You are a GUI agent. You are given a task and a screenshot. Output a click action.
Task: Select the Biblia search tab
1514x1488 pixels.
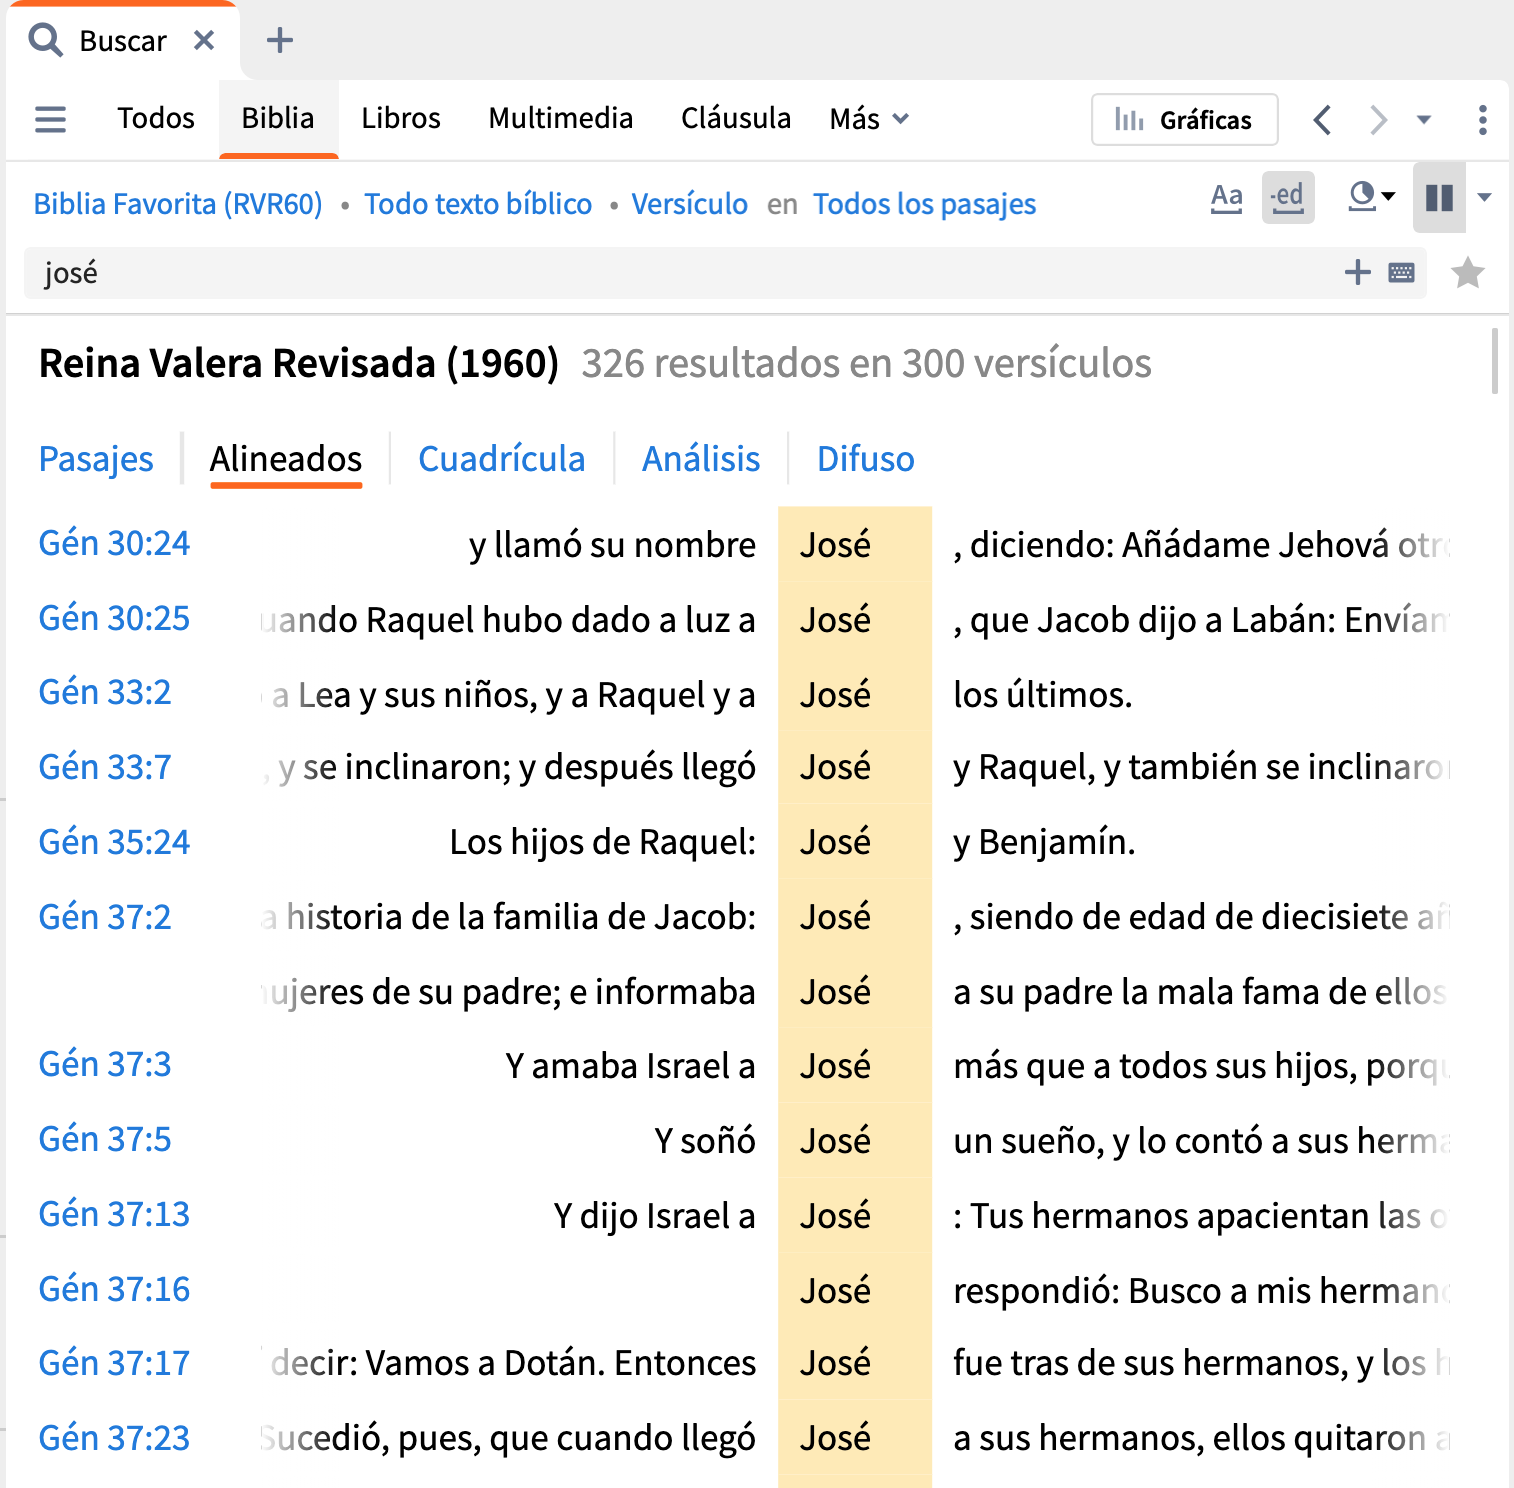(x=278, y=118)
